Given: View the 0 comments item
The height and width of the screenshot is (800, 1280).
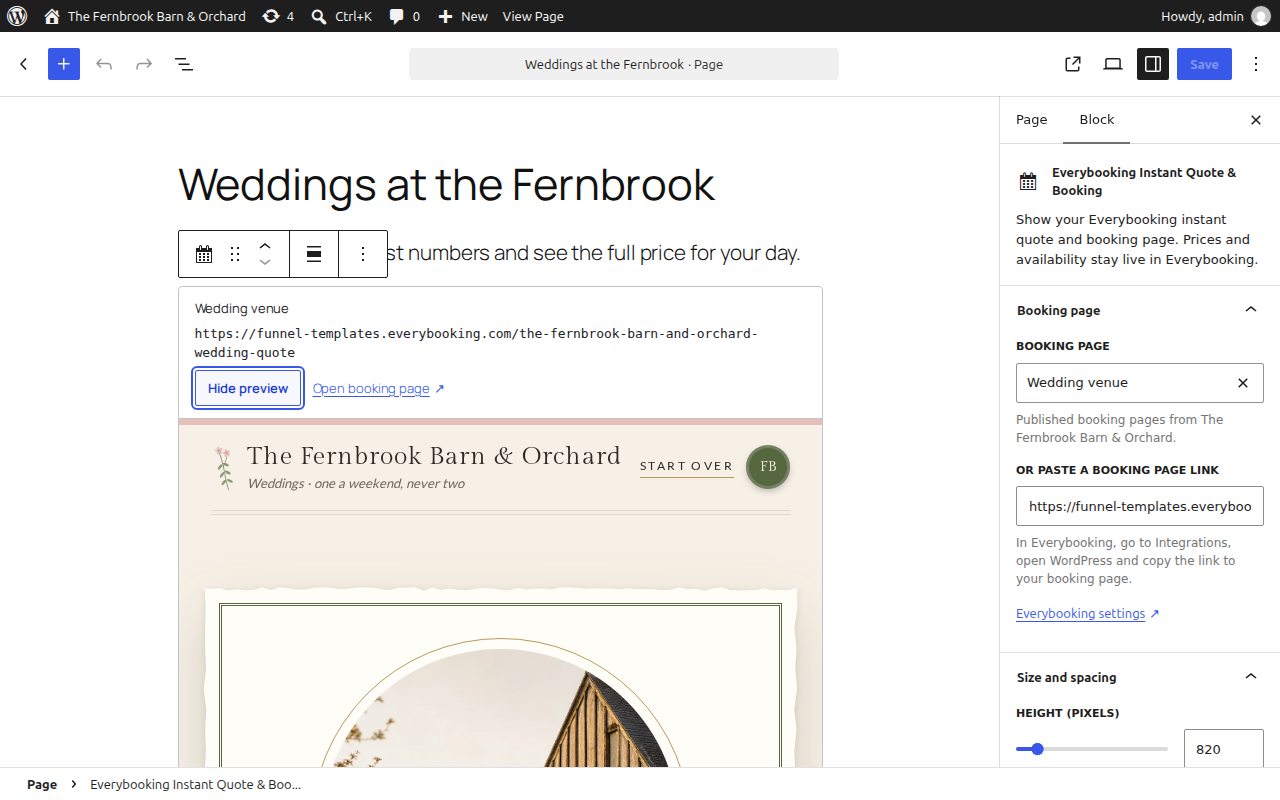Looking at the screenshot, I should tap(404, 16).
